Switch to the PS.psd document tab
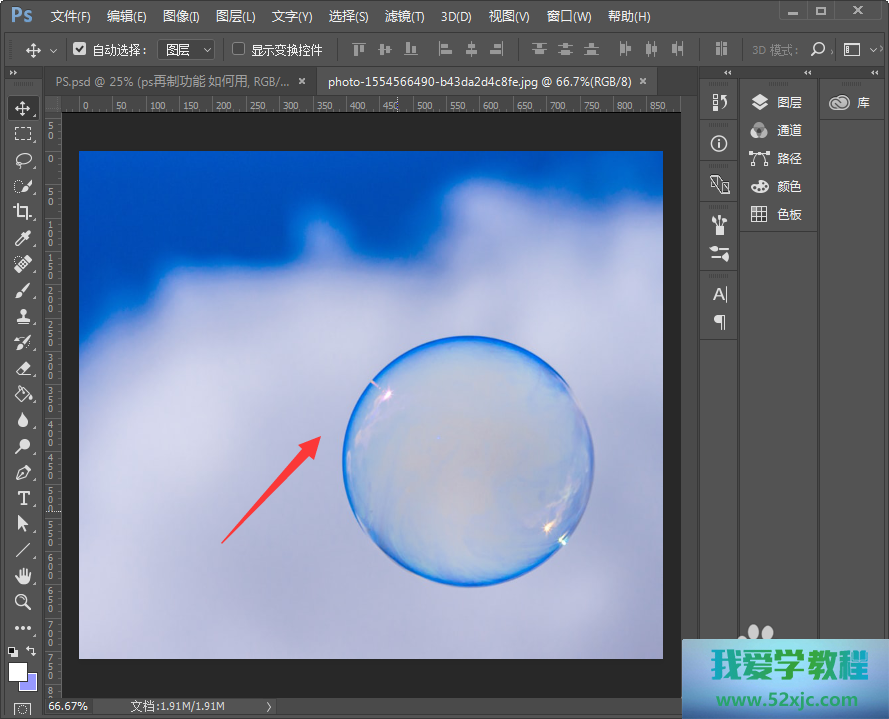Image resolution: width=889 pixels, height=719 pixels. point(172,82)
